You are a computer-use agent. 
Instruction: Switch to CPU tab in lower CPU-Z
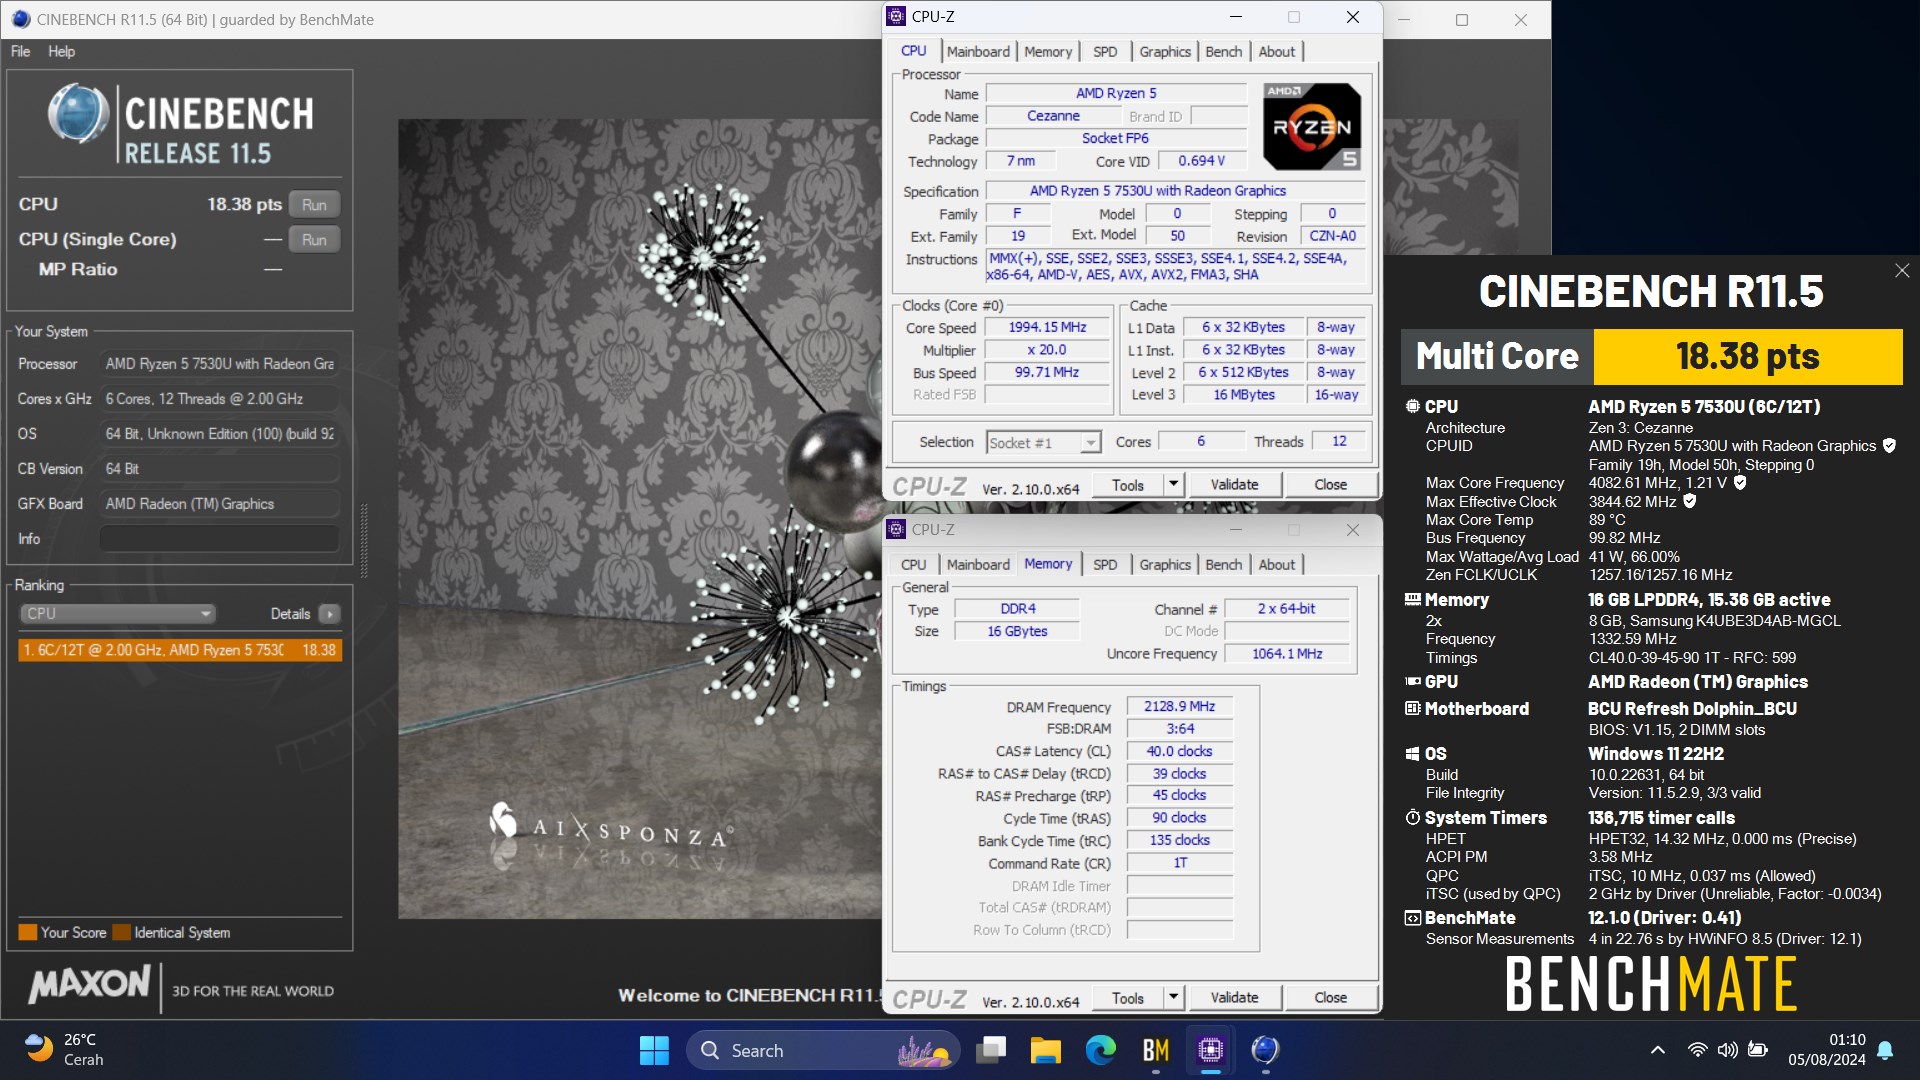[913, 565]
